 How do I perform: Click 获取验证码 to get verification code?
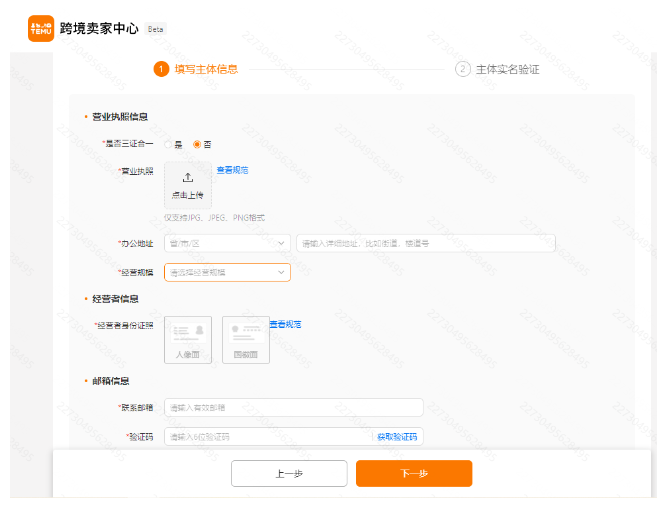398,437
